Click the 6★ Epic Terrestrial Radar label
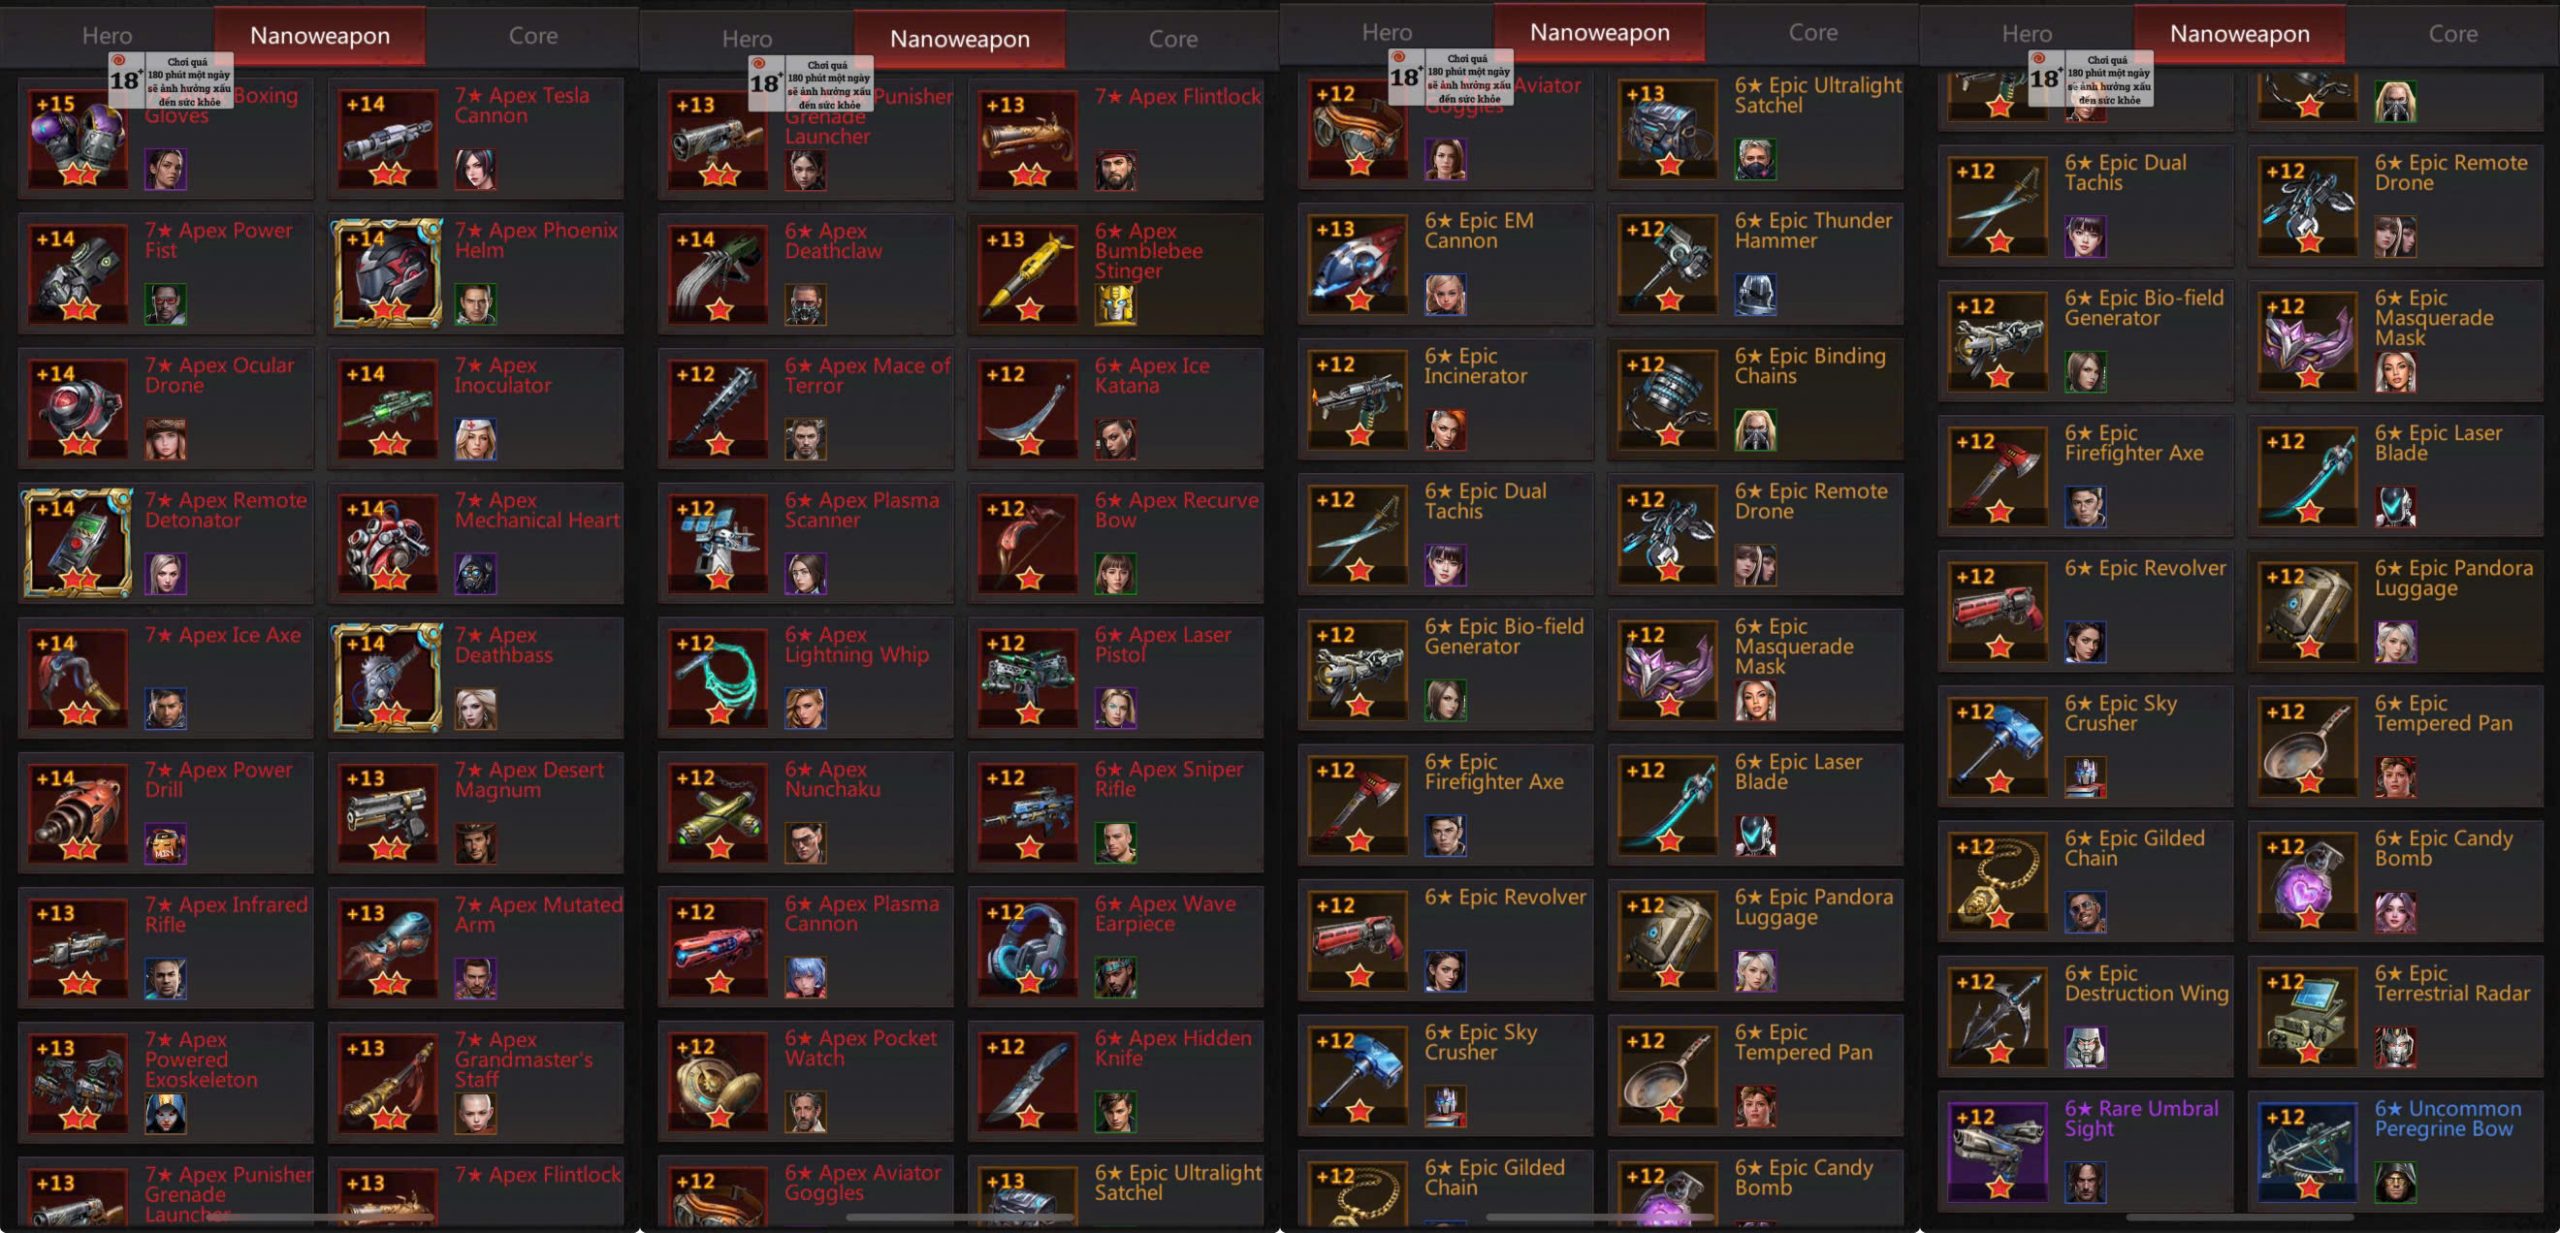2560x1233 pixels. pos(2452,983)
